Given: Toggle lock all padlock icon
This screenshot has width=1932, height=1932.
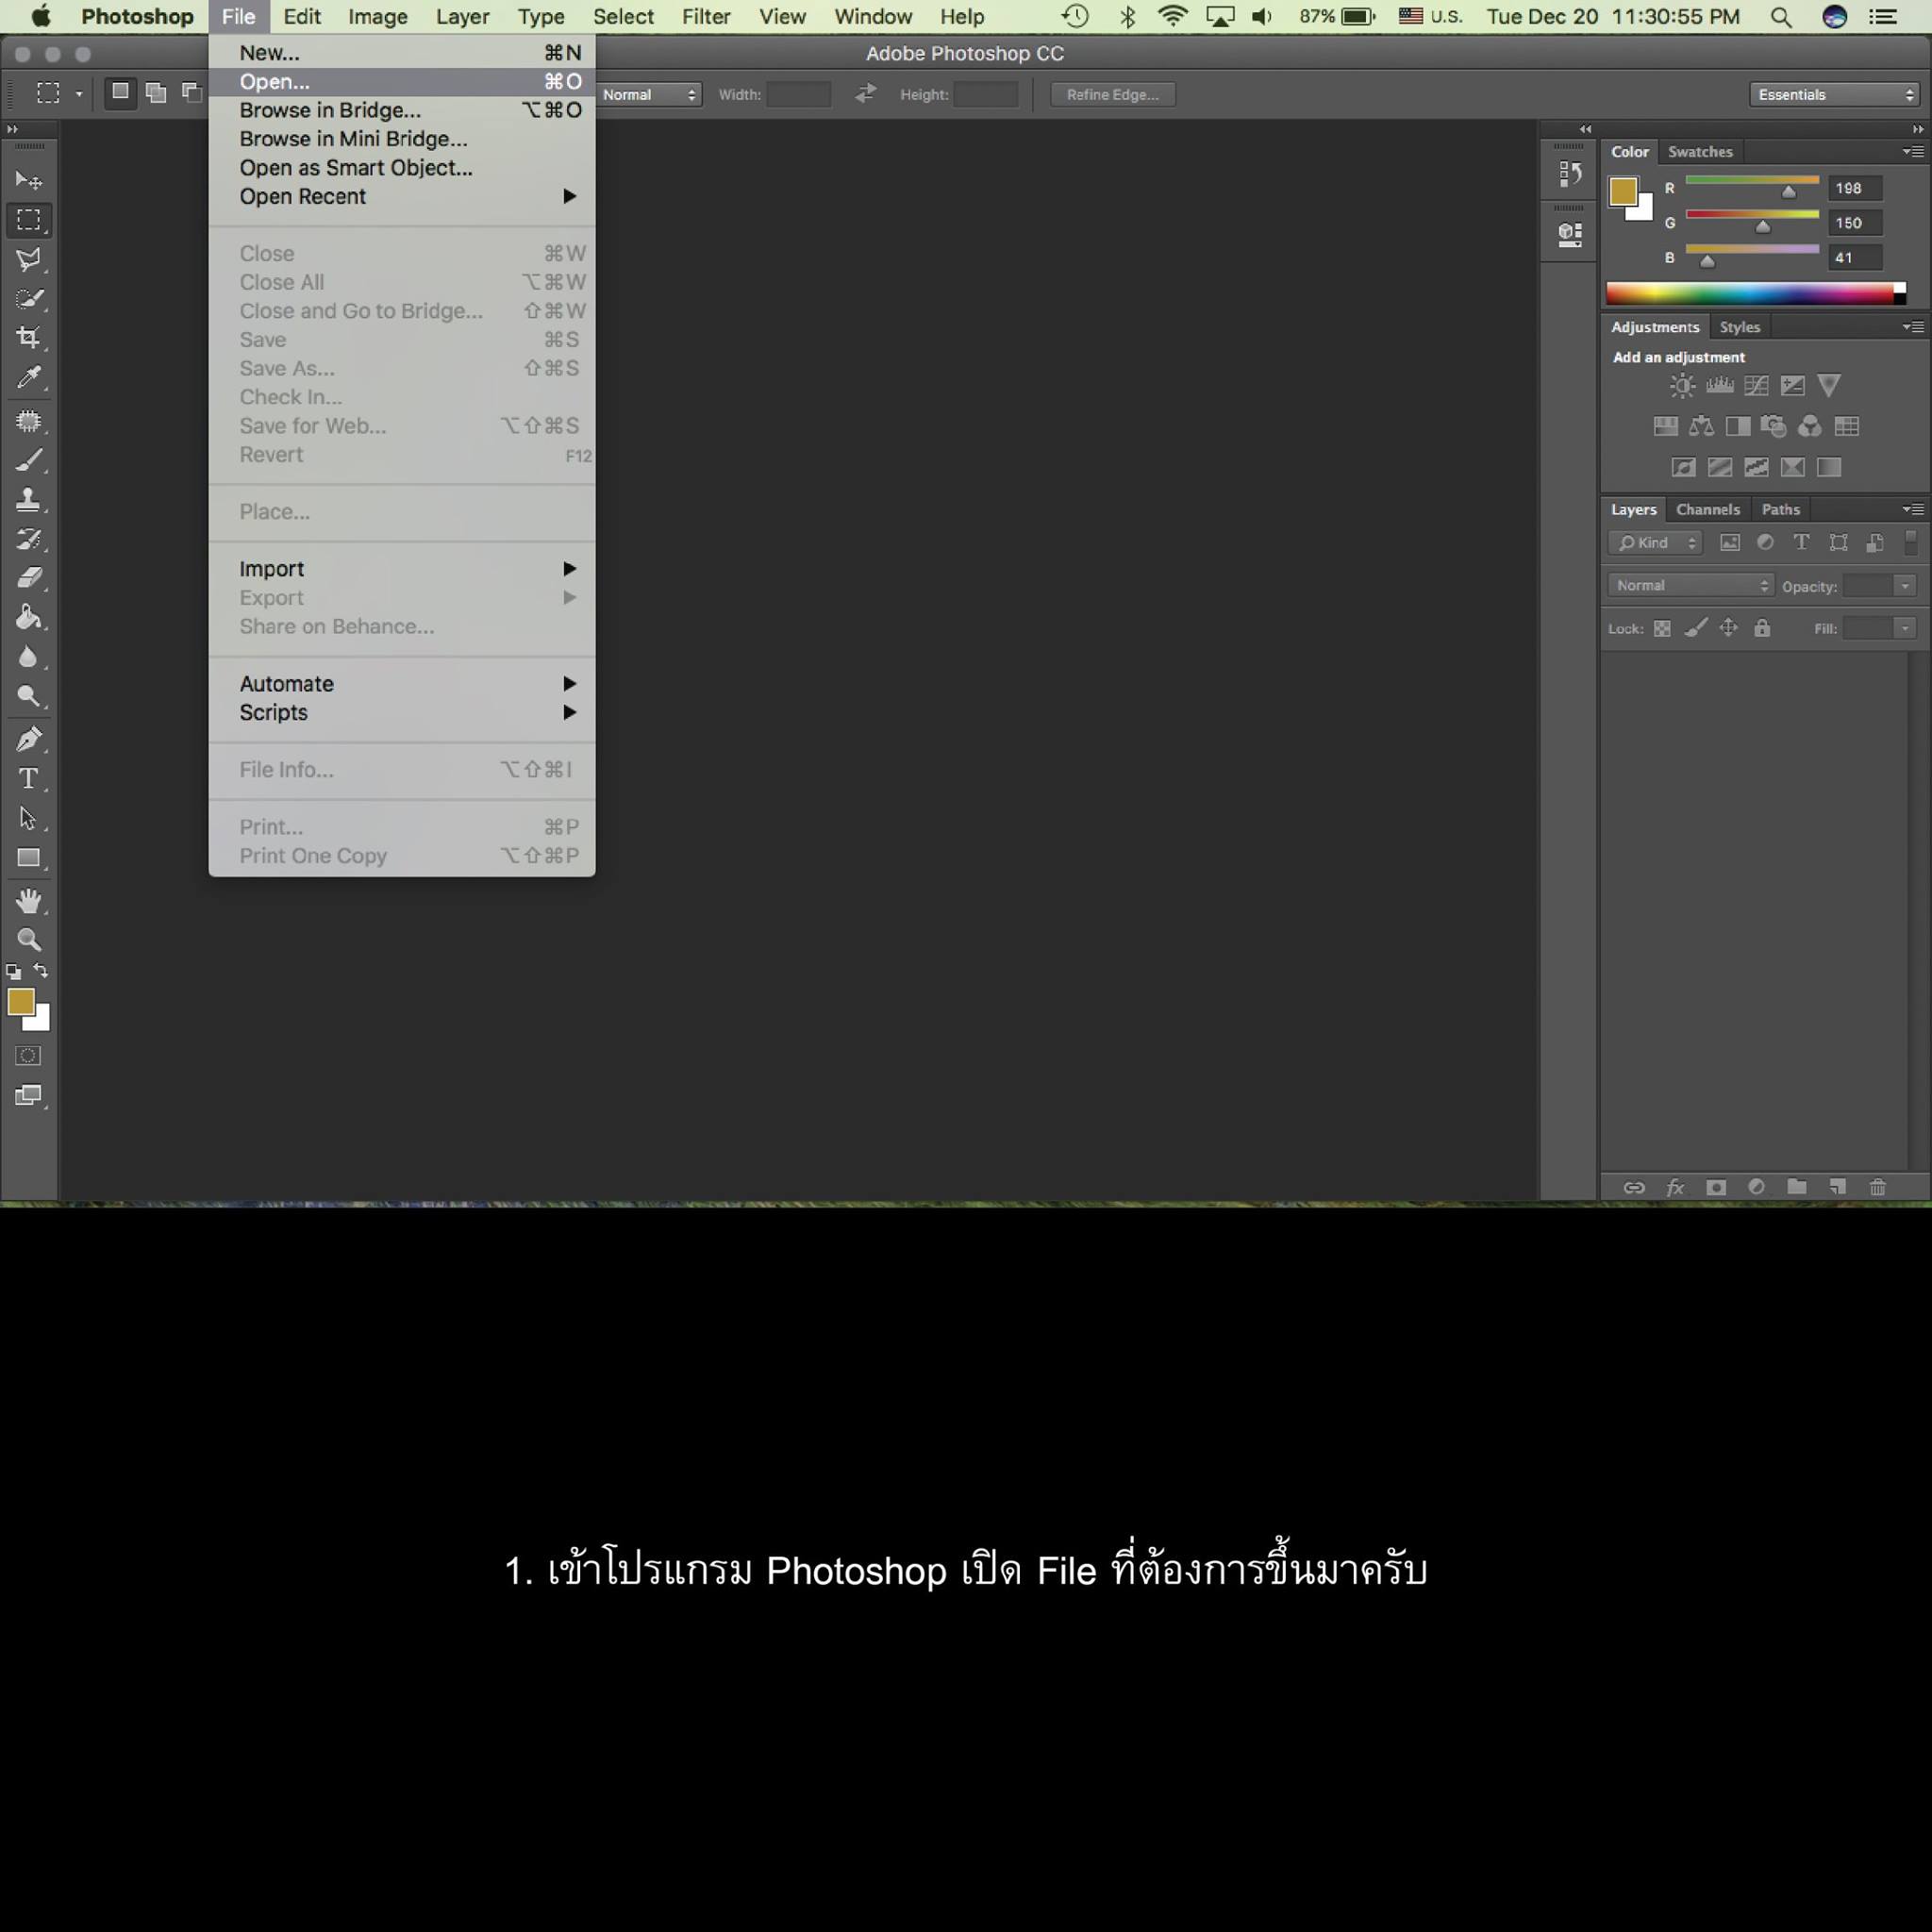Looking at the screenshot, I should pyautogui.click(x=1762, y=628).
